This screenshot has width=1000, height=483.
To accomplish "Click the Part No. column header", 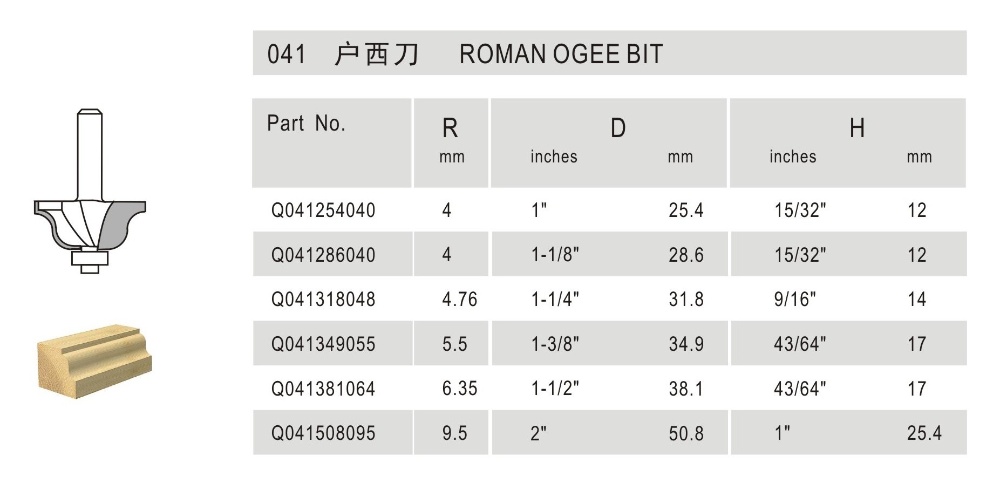I will (306, 125).
